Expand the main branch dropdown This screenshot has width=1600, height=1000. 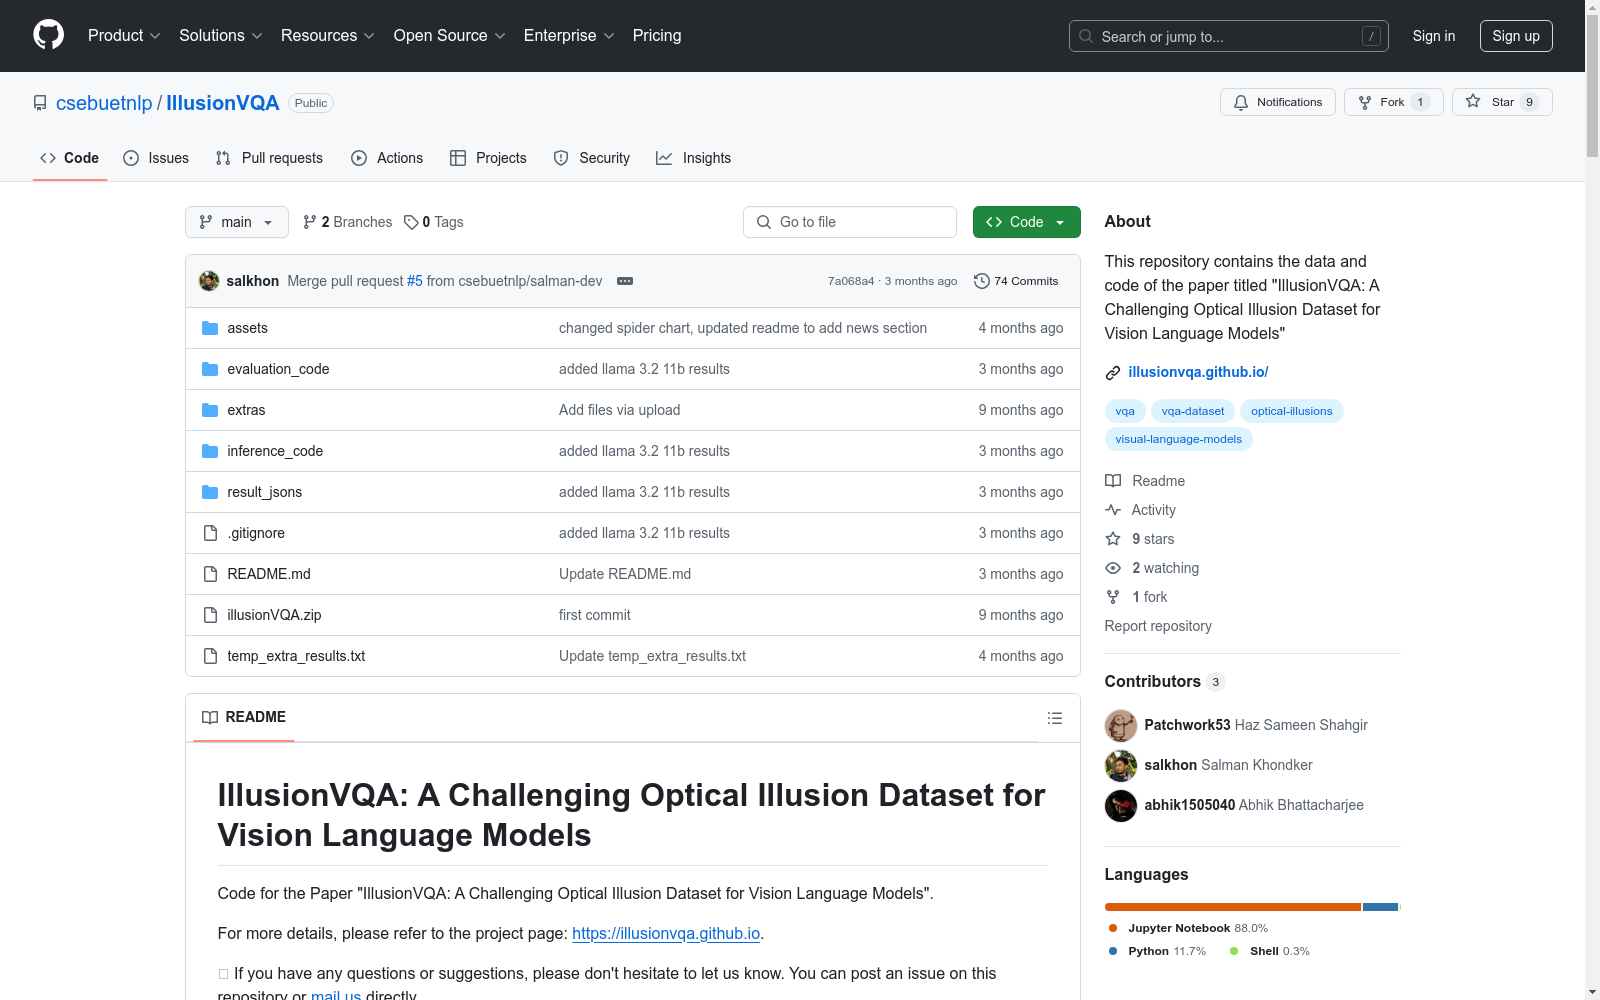coord(237,222)
